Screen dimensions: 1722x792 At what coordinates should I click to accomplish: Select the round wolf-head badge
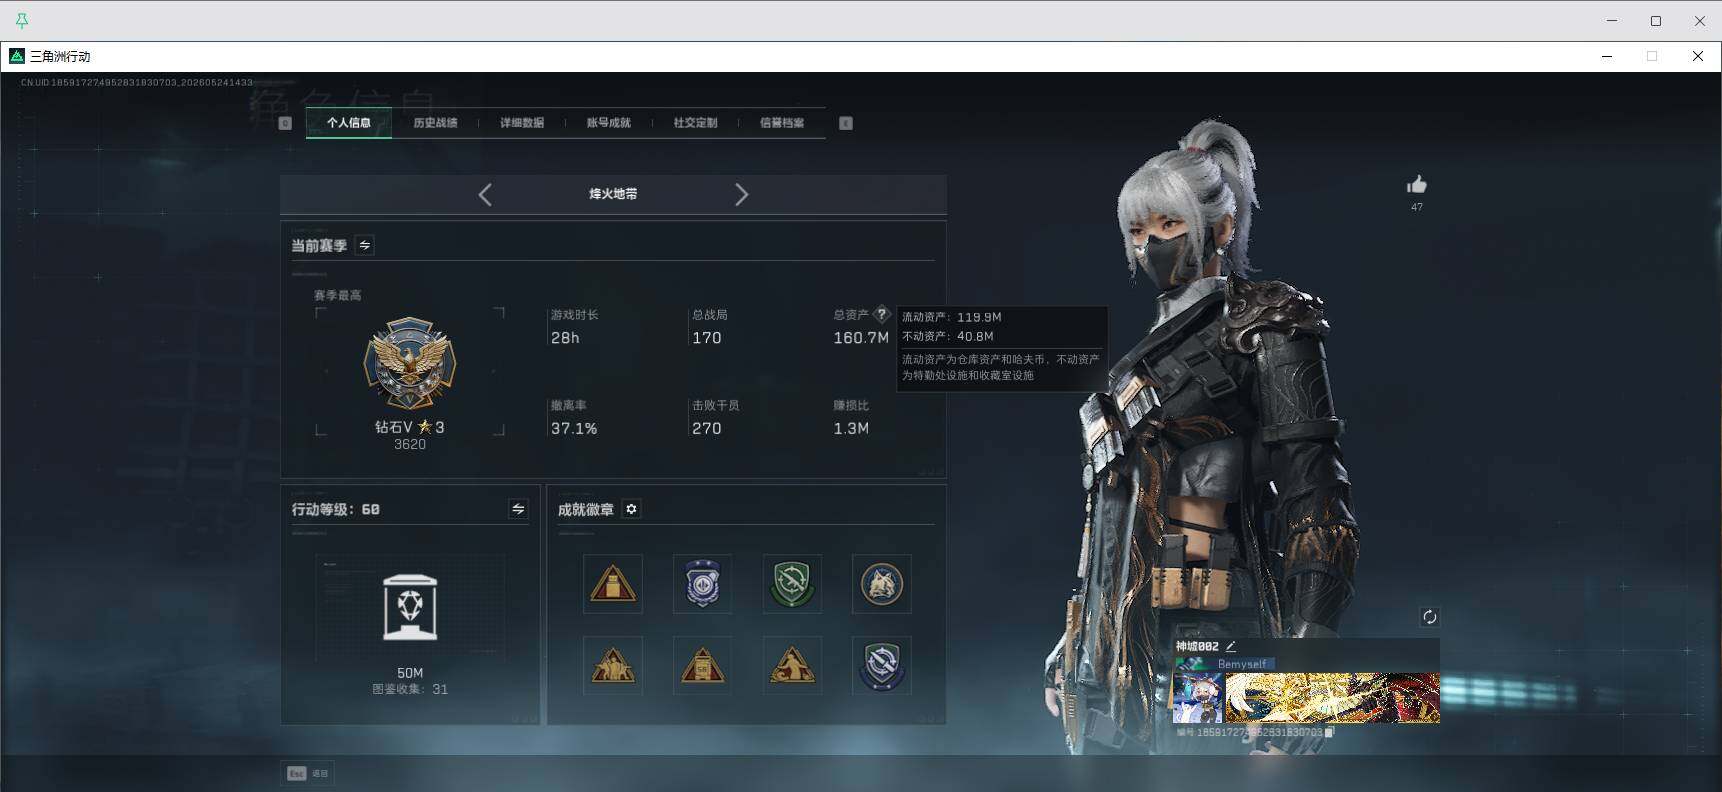click(881, 584)
